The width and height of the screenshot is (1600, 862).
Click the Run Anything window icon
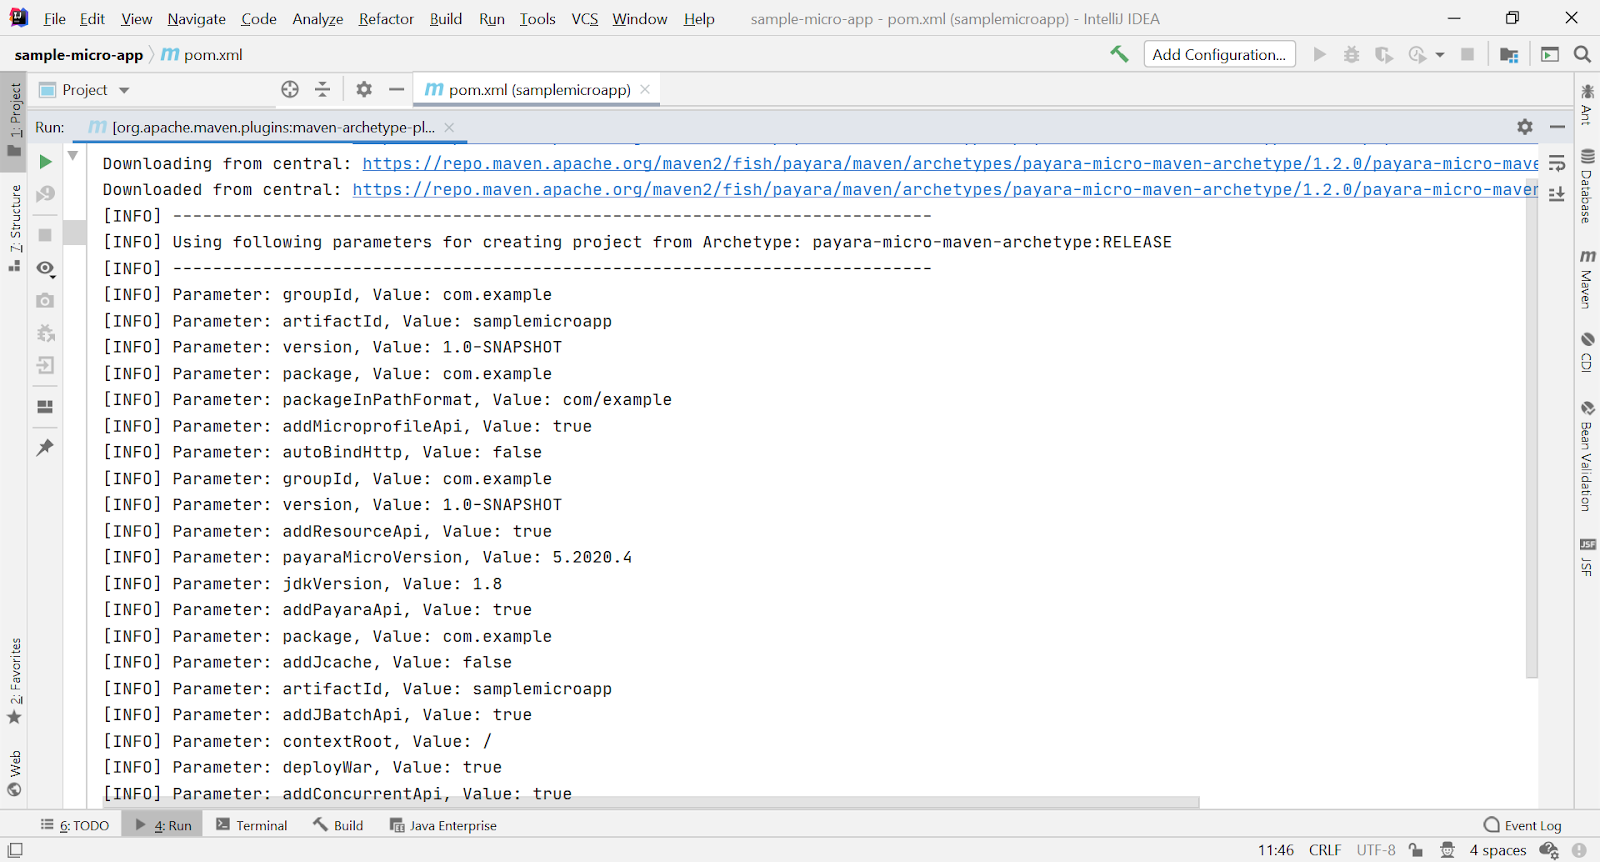(1550, 54)
